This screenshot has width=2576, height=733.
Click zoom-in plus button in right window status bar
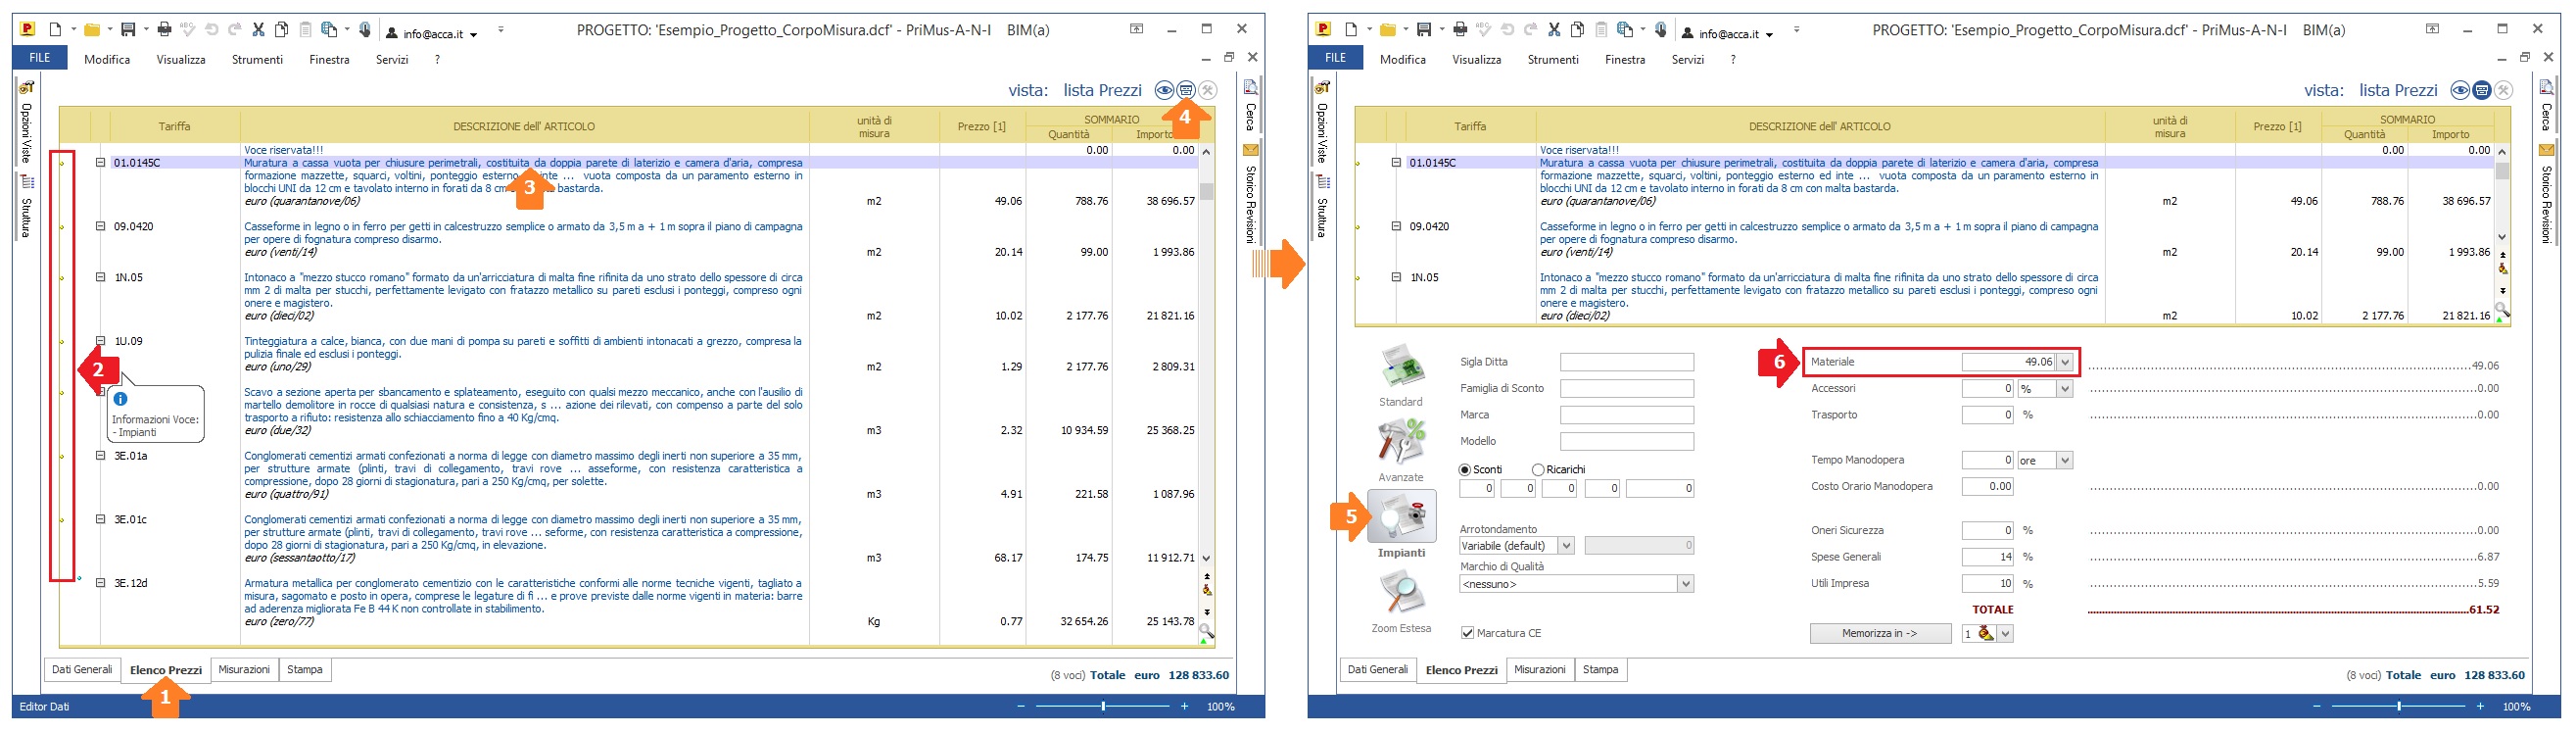pos(2481,707)
